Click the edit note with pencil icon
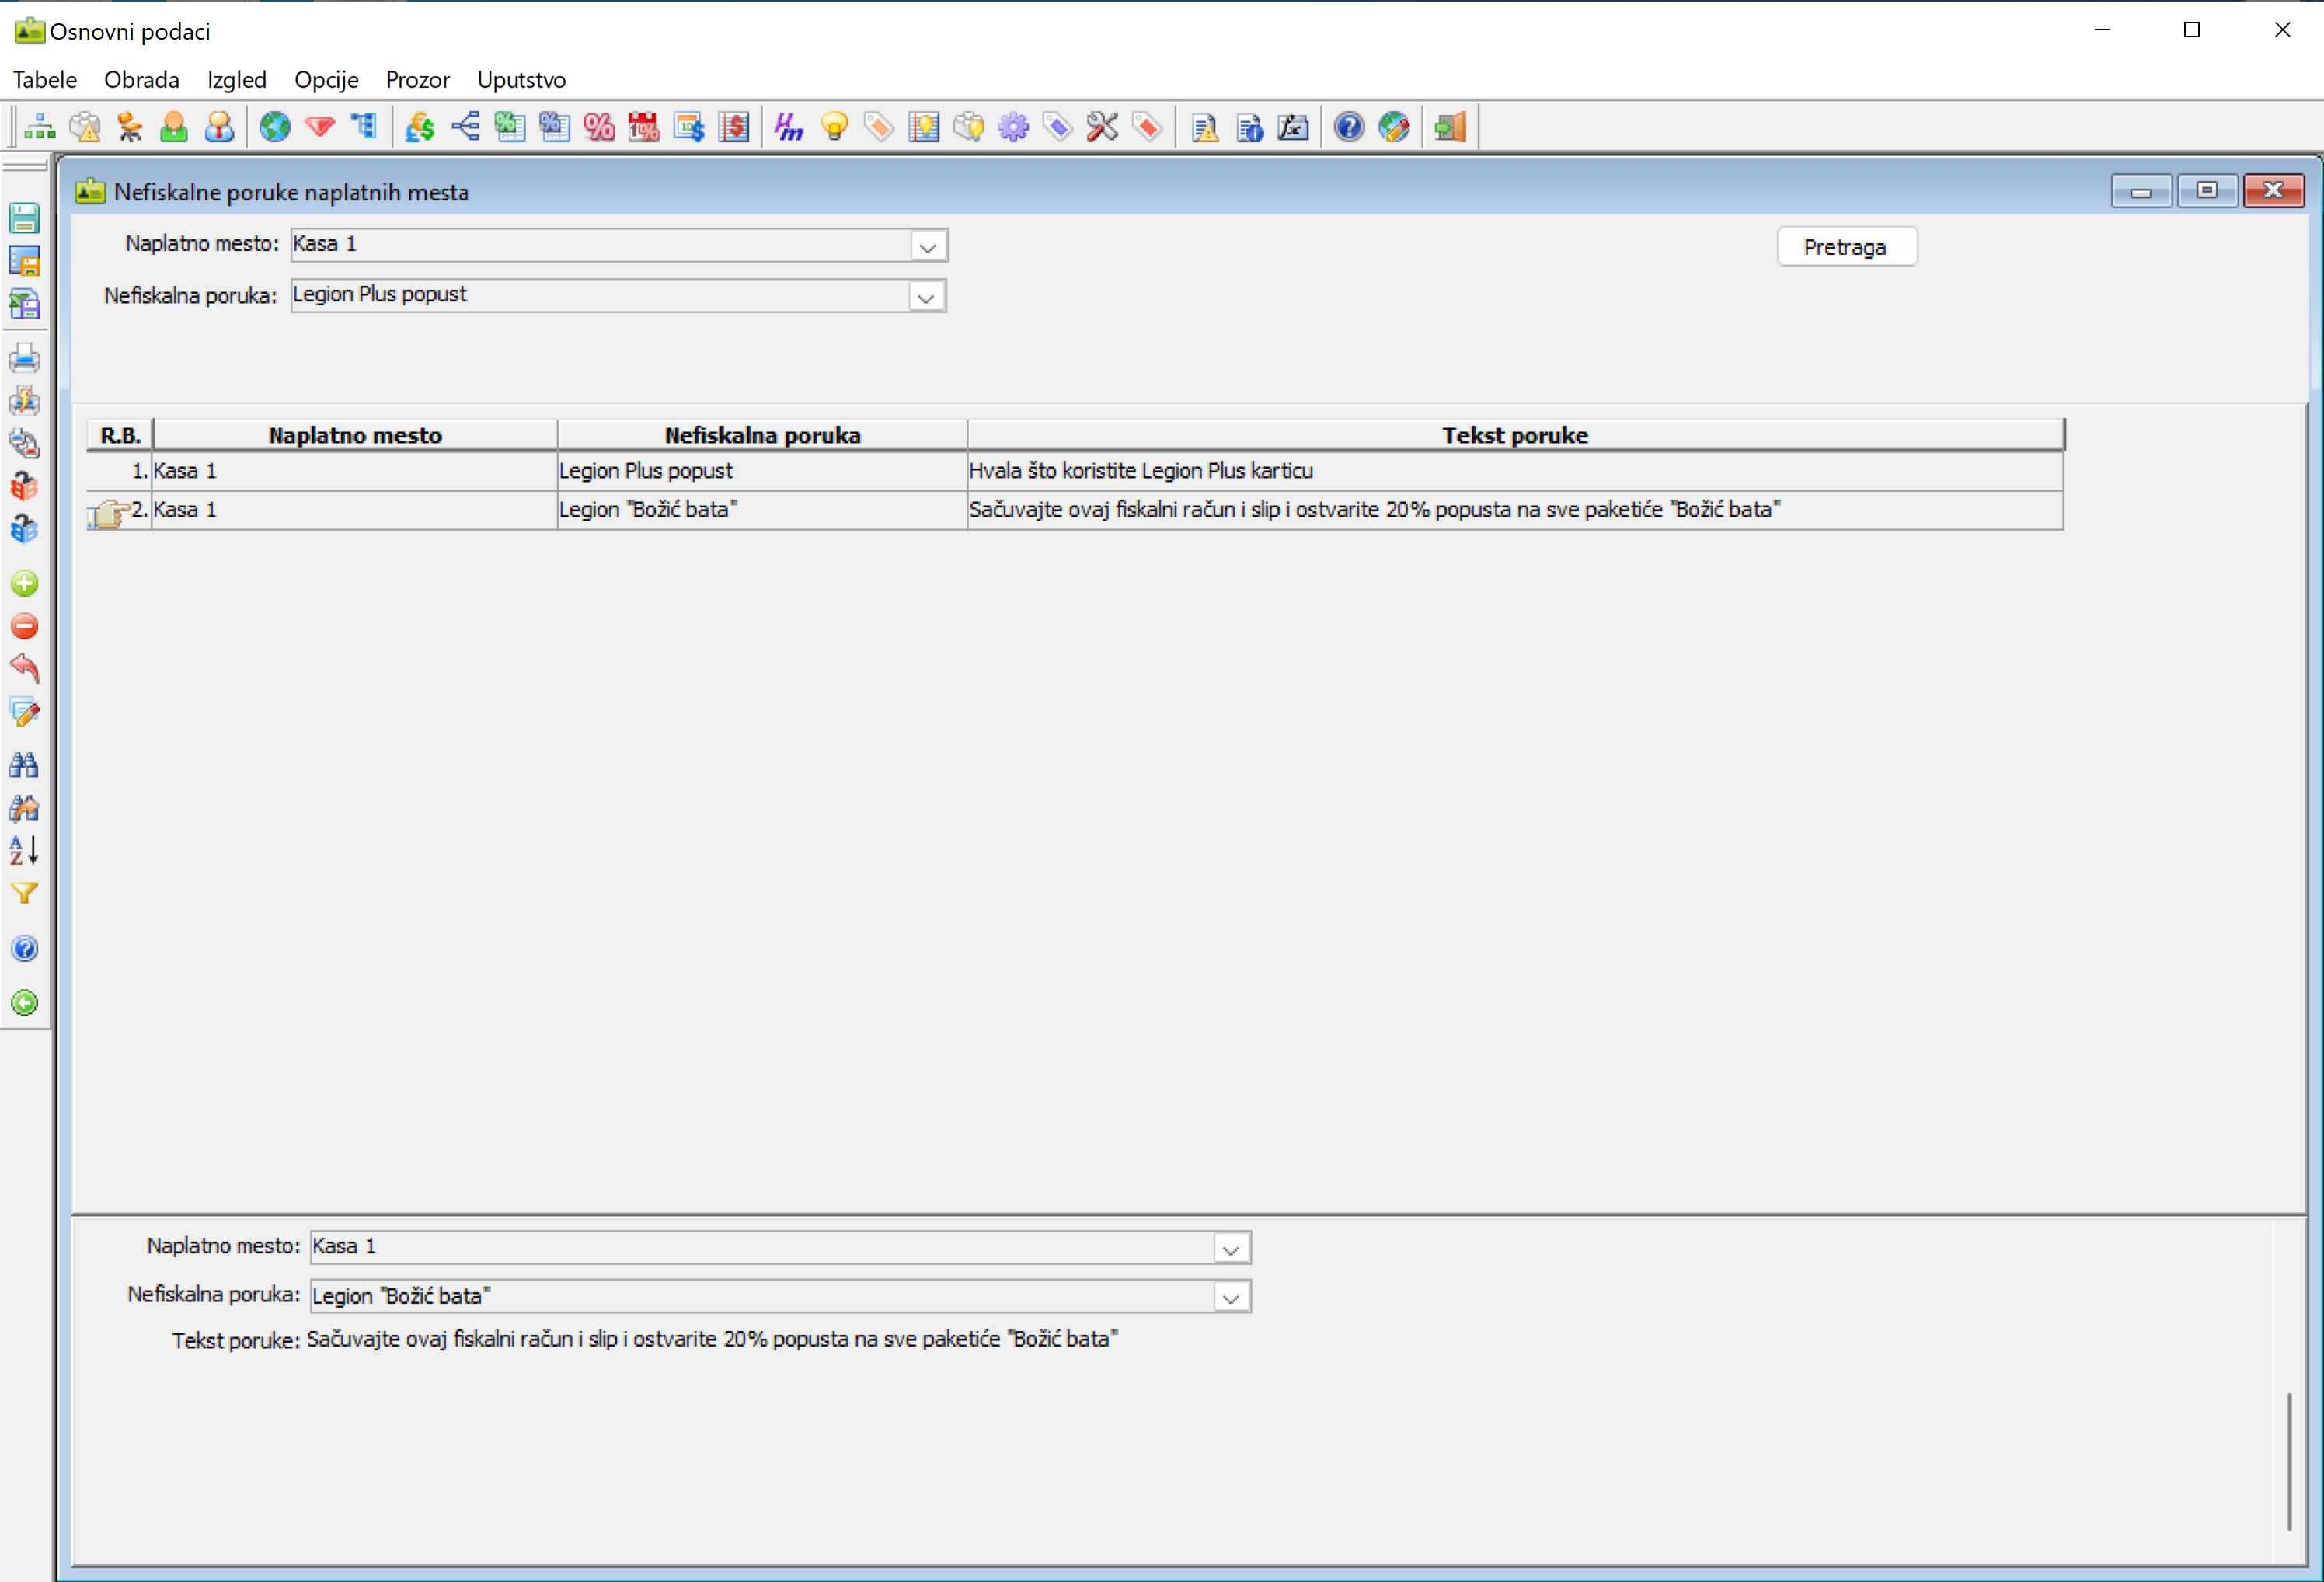Viewport: 2324px width, 1582px height. [25, 712]
